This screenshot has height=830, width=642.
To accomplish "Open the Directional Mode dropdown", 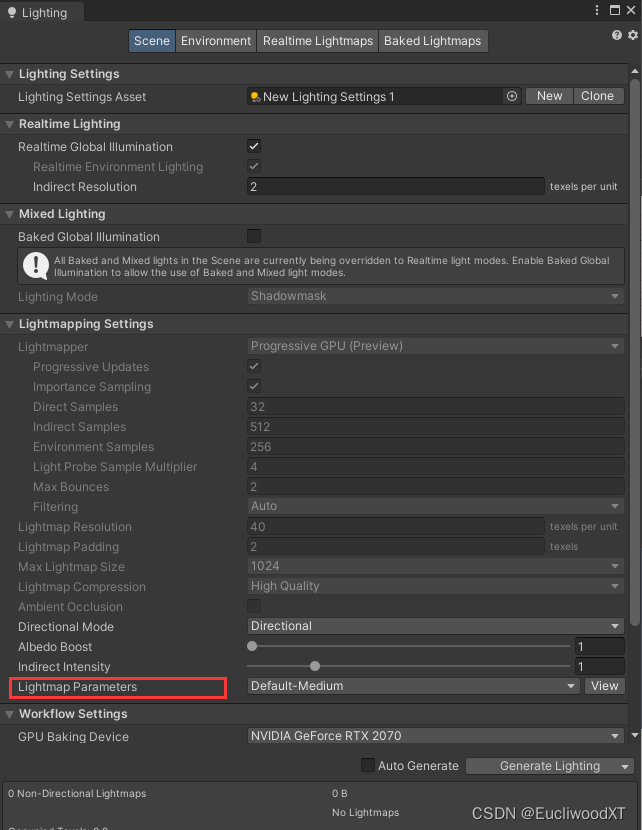I will [436, 626].
